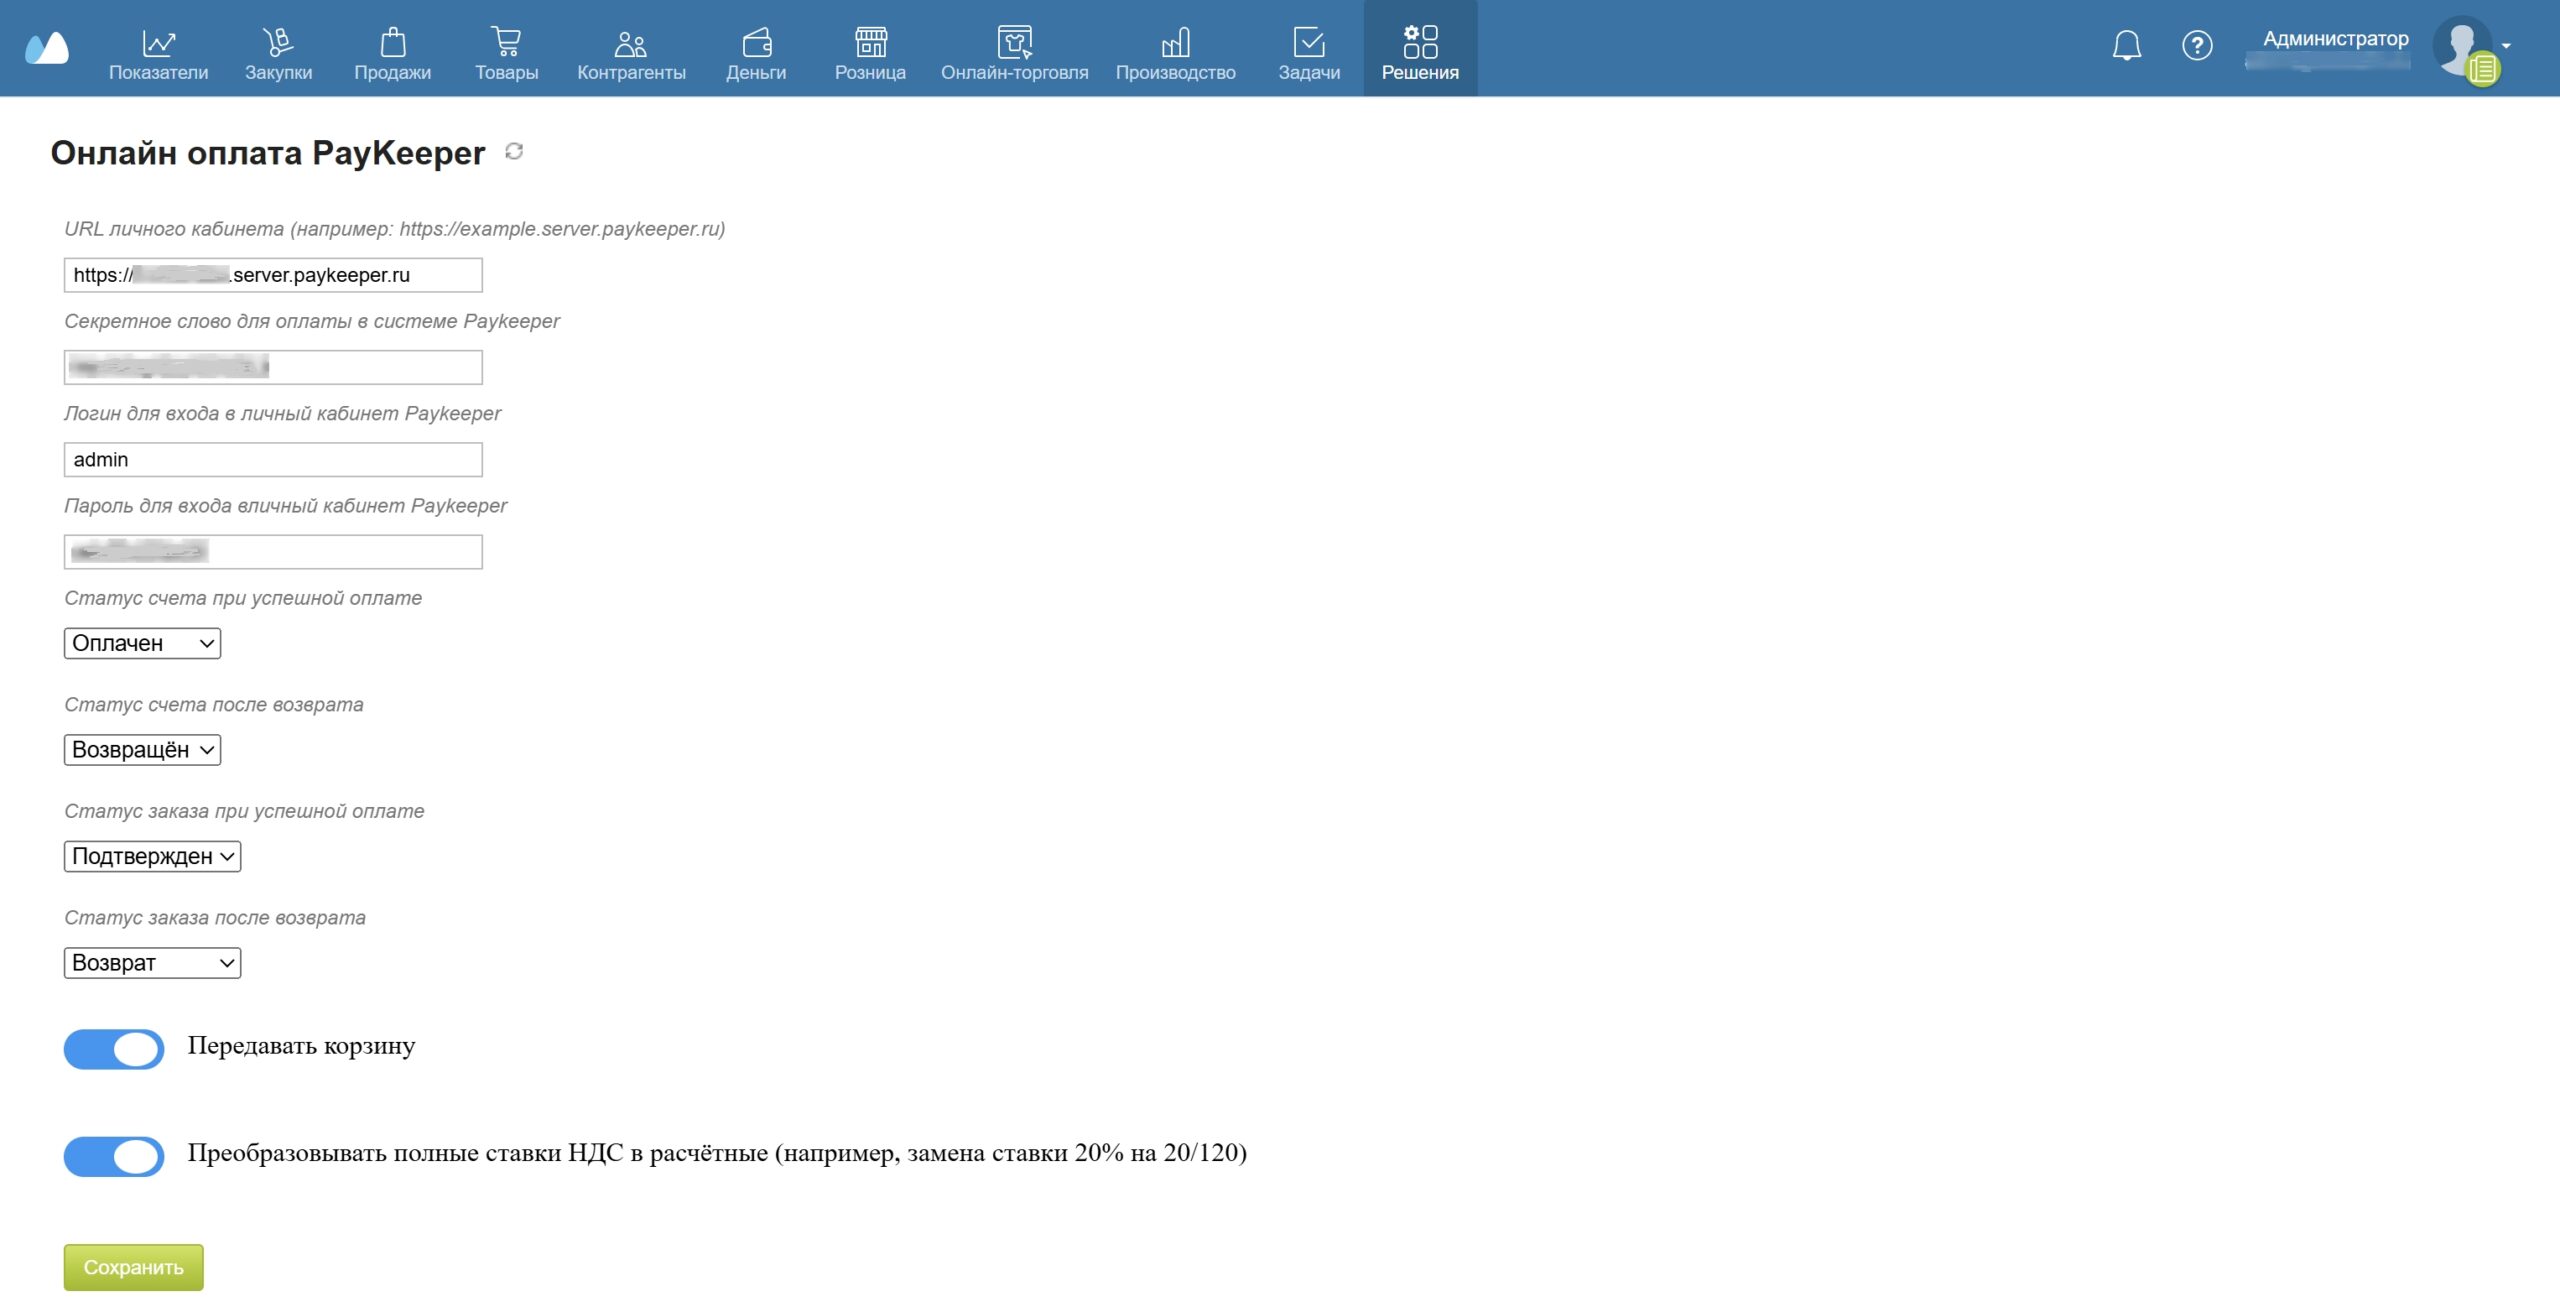The width and height of the screenshot is (2560, 1307).
Task: Open the help question mark
Action: click(x=2196, y=46)
